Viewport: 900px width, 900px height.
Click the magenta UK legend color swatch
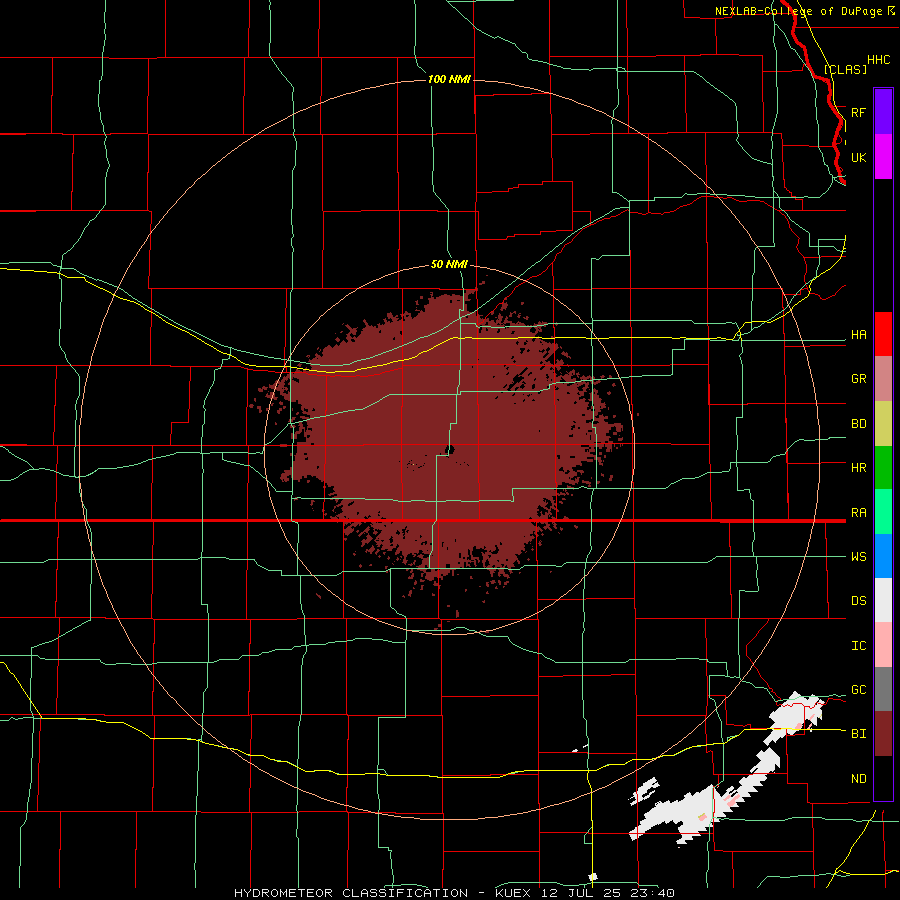click(x=883, y=157)
